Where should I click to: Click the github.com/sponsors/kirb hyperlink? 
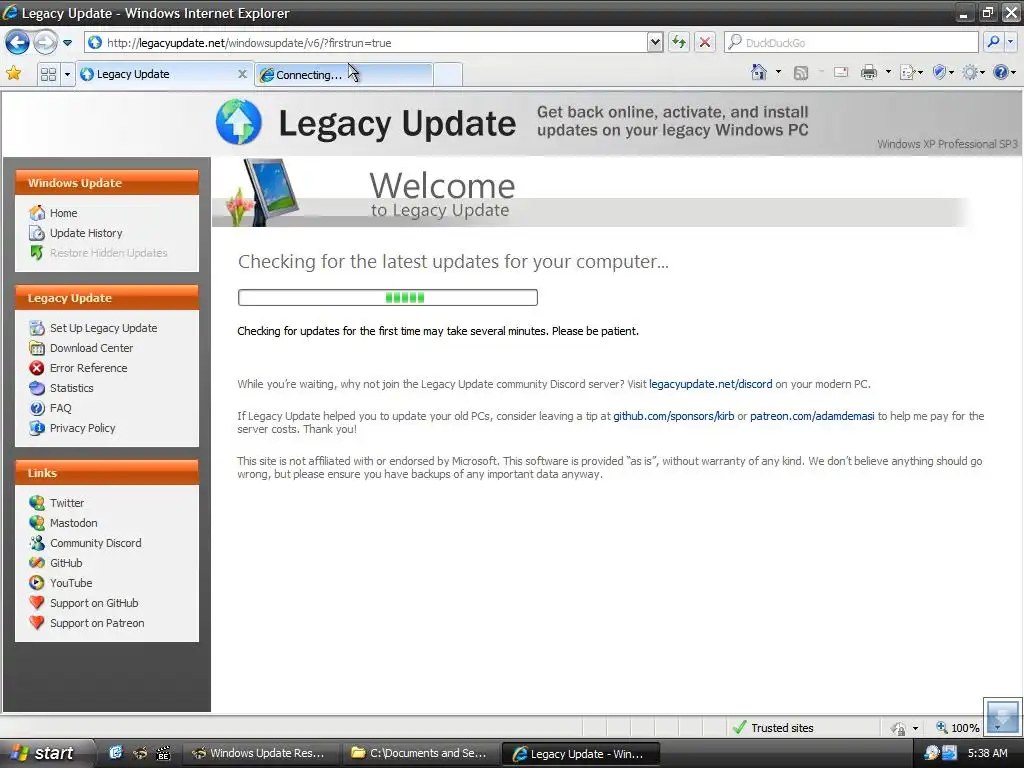(x=673, y=416)
